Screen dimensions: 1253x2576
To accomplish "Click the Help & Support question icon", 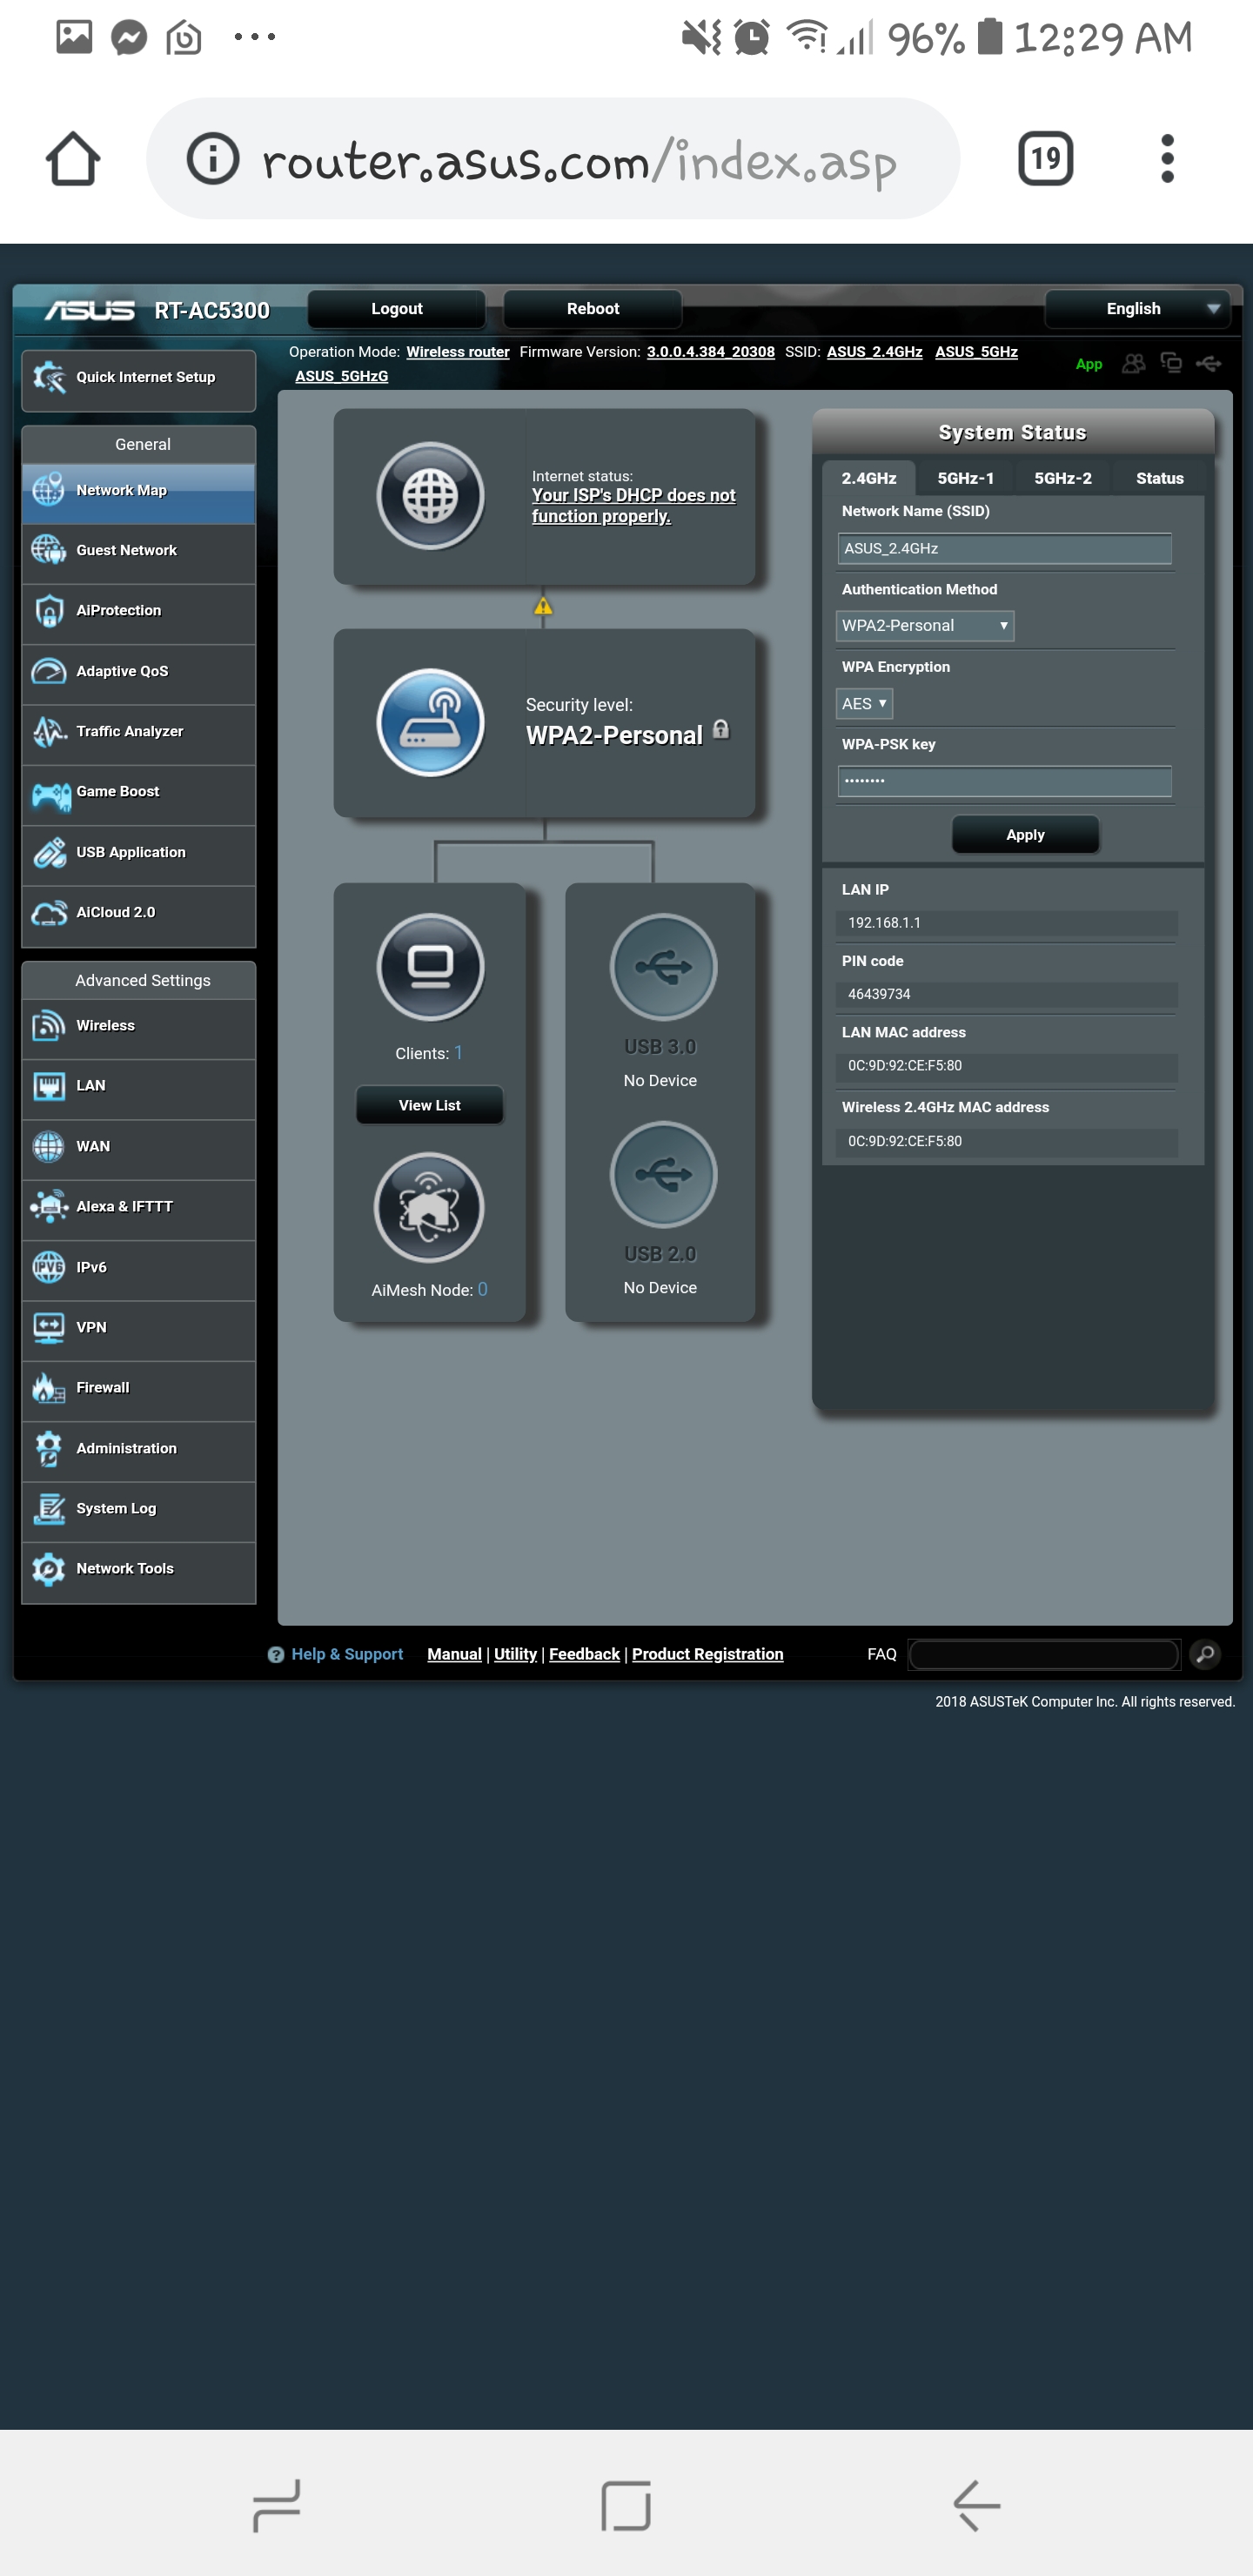I will [x=276, y=1655].
